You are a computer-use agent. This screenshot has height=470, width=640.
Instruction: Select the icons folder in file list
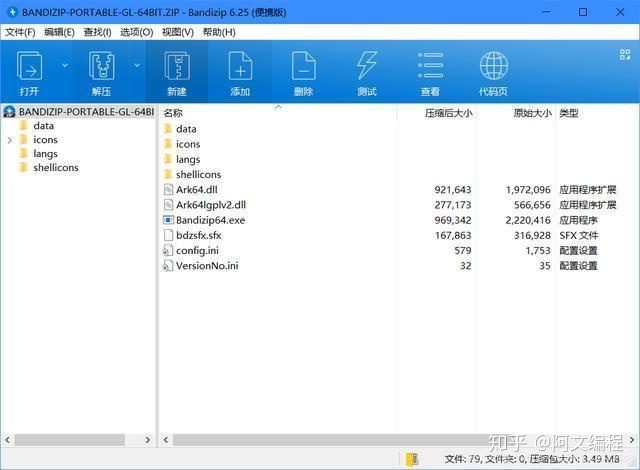pos(188,144)
